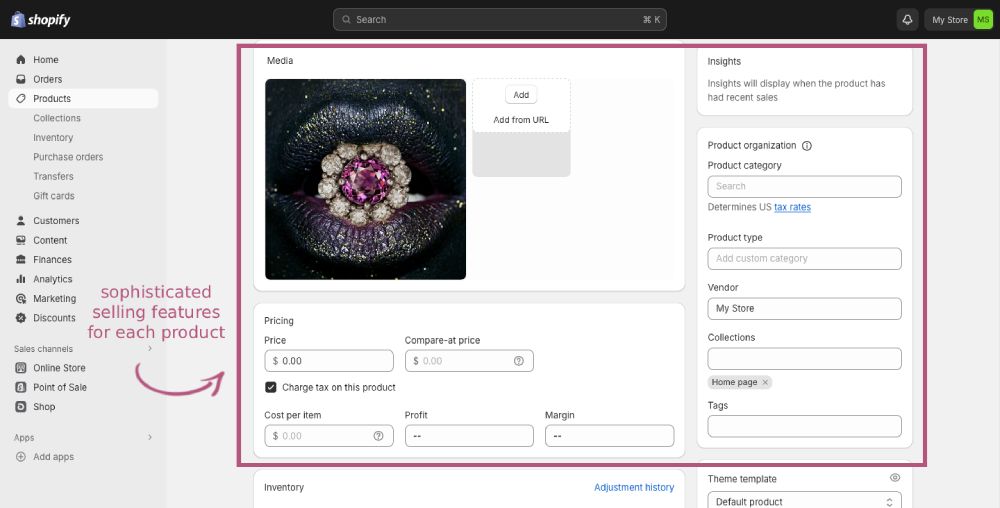Click the Add media button

(x=521, y=95)
